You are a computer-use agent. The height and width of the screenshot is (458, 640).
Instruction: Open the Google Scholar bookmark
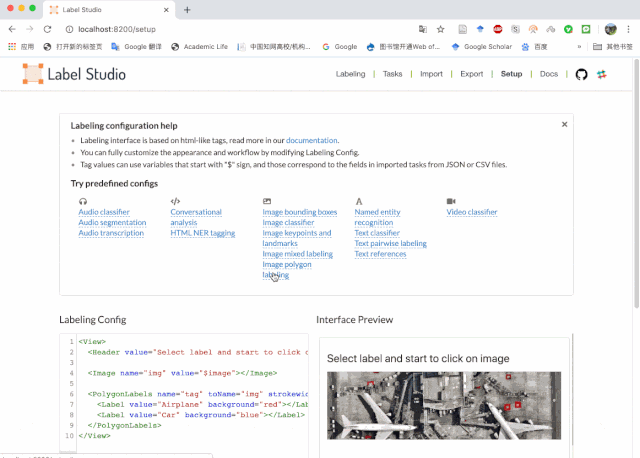482,47
